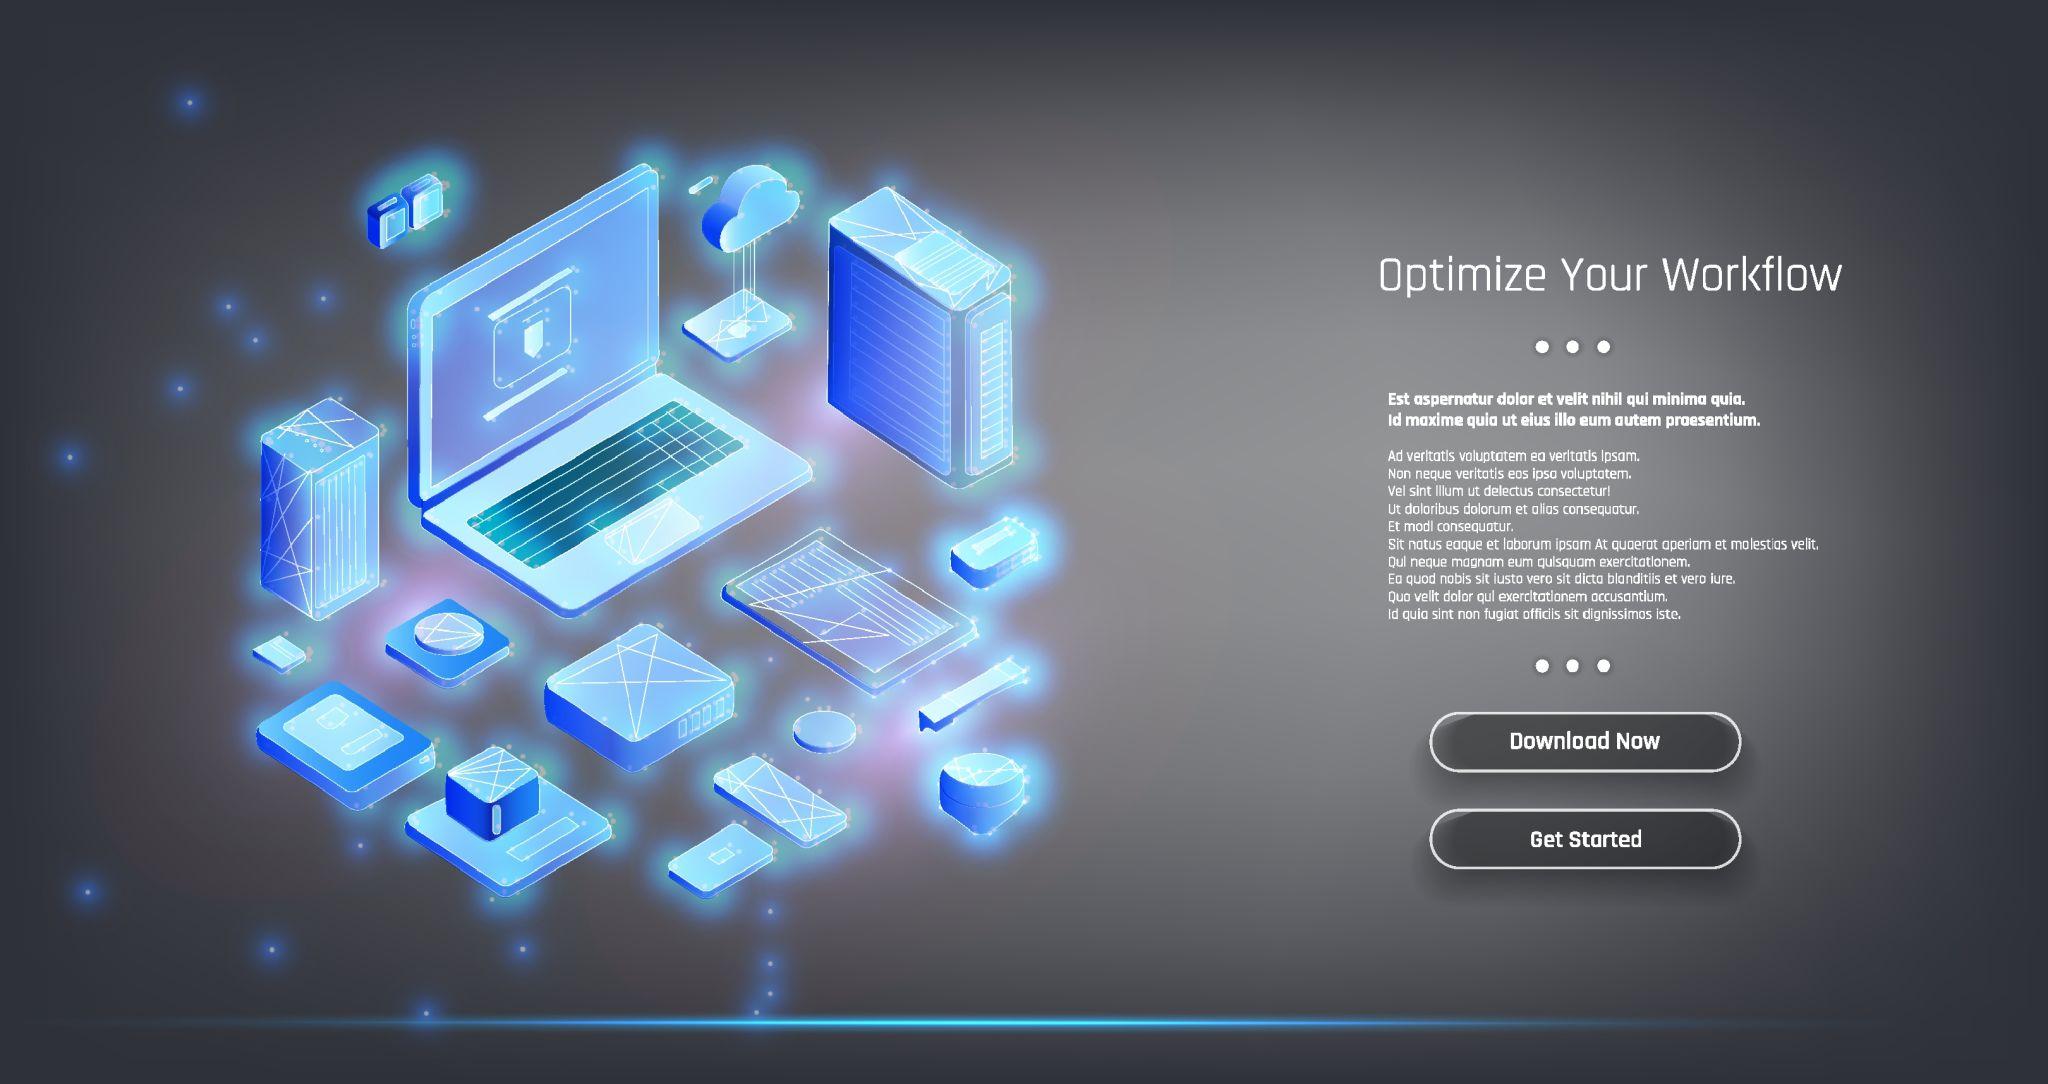Viewport: 2048px width, 1084px height.
Task: Select the small server tower on the left
Action: (x=318, y=508)
